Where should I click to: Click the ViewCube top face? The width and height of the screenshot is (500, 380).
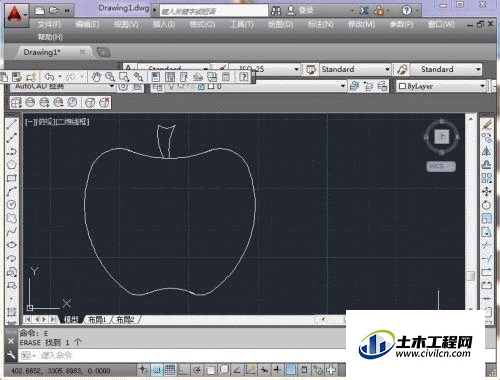click(442, 137)
